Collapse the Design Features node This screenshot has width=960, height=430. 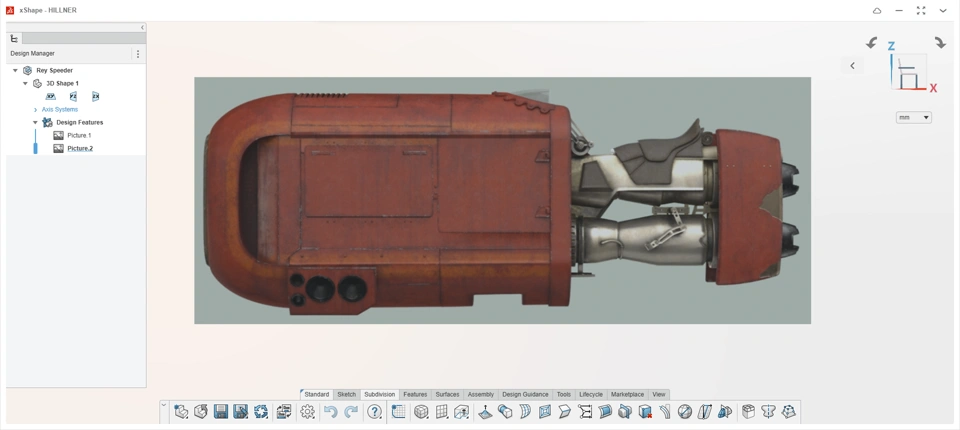click(x=35, y=123)
